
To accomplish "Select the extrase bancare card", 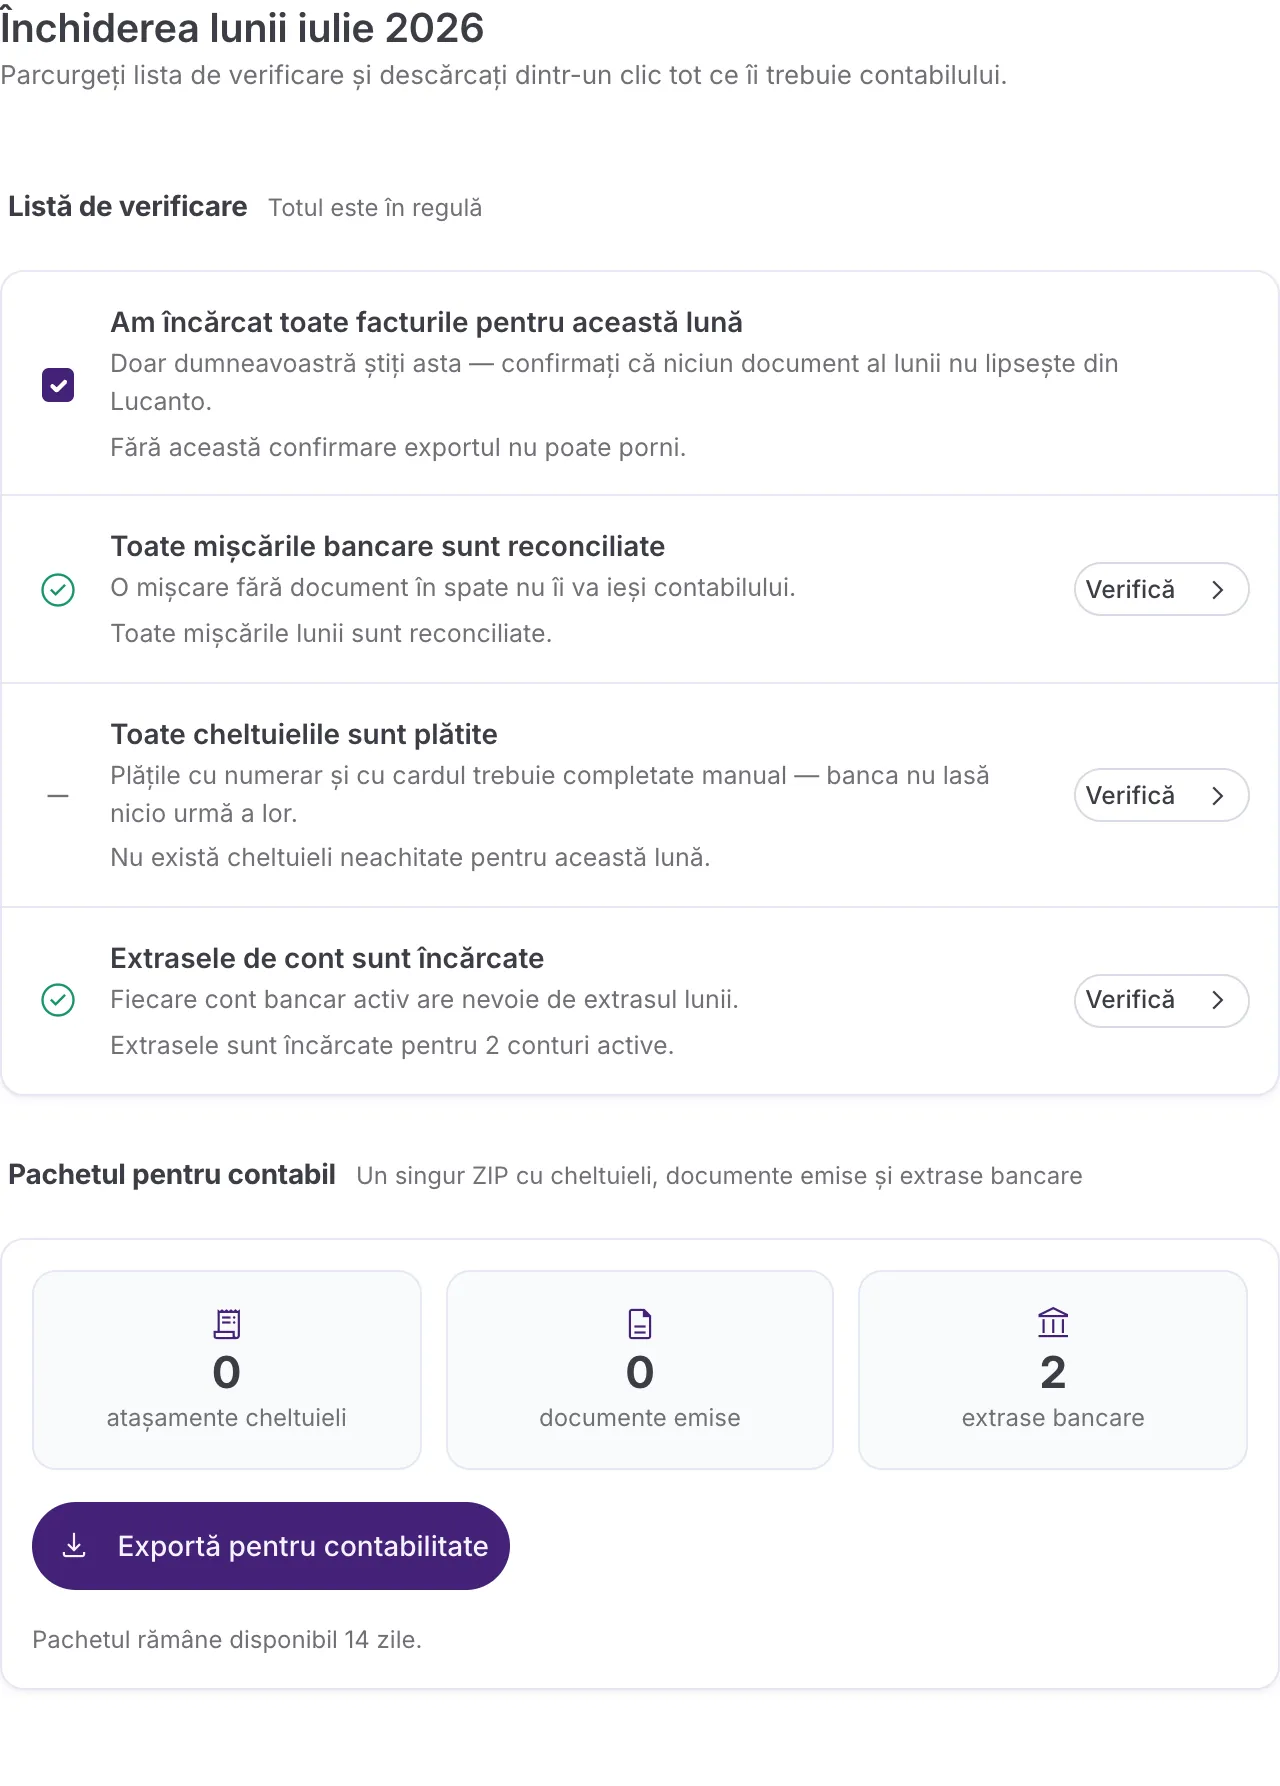I will [1053, 1370].
